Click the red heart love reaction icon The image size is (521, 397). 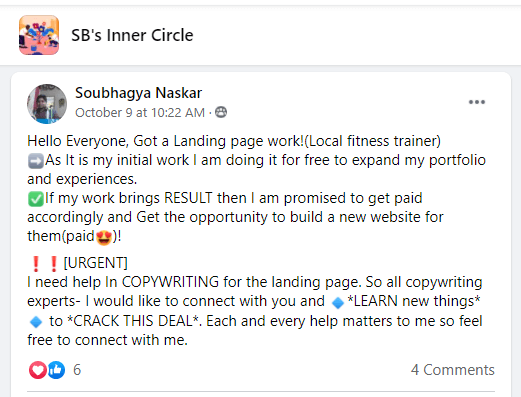pyautogui.click(x=38, y=370)
